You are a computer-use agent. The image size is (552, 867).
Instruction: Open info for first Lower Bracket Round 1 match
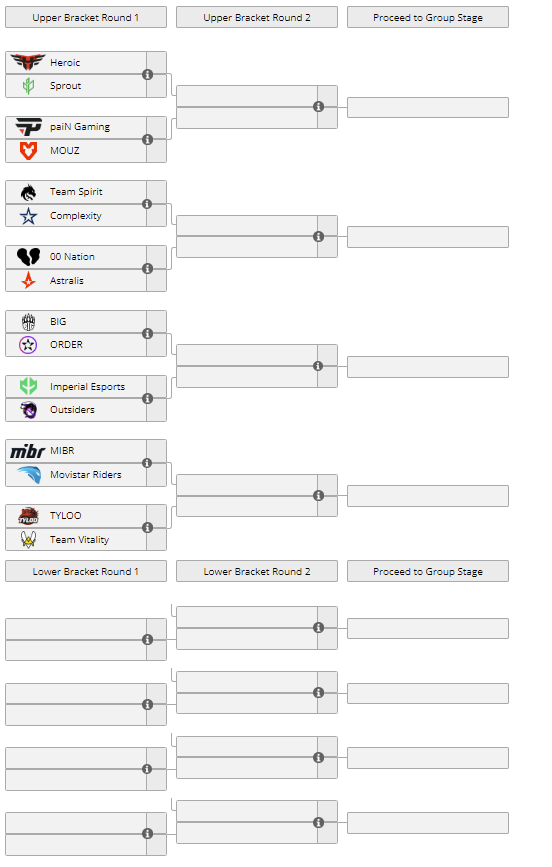(x=148, y=639)
